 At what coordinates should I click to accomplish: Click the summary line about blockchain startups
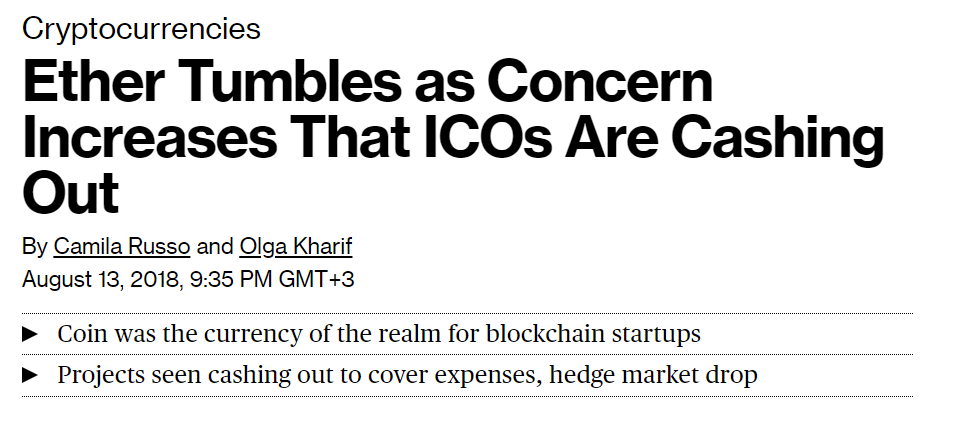379,334
